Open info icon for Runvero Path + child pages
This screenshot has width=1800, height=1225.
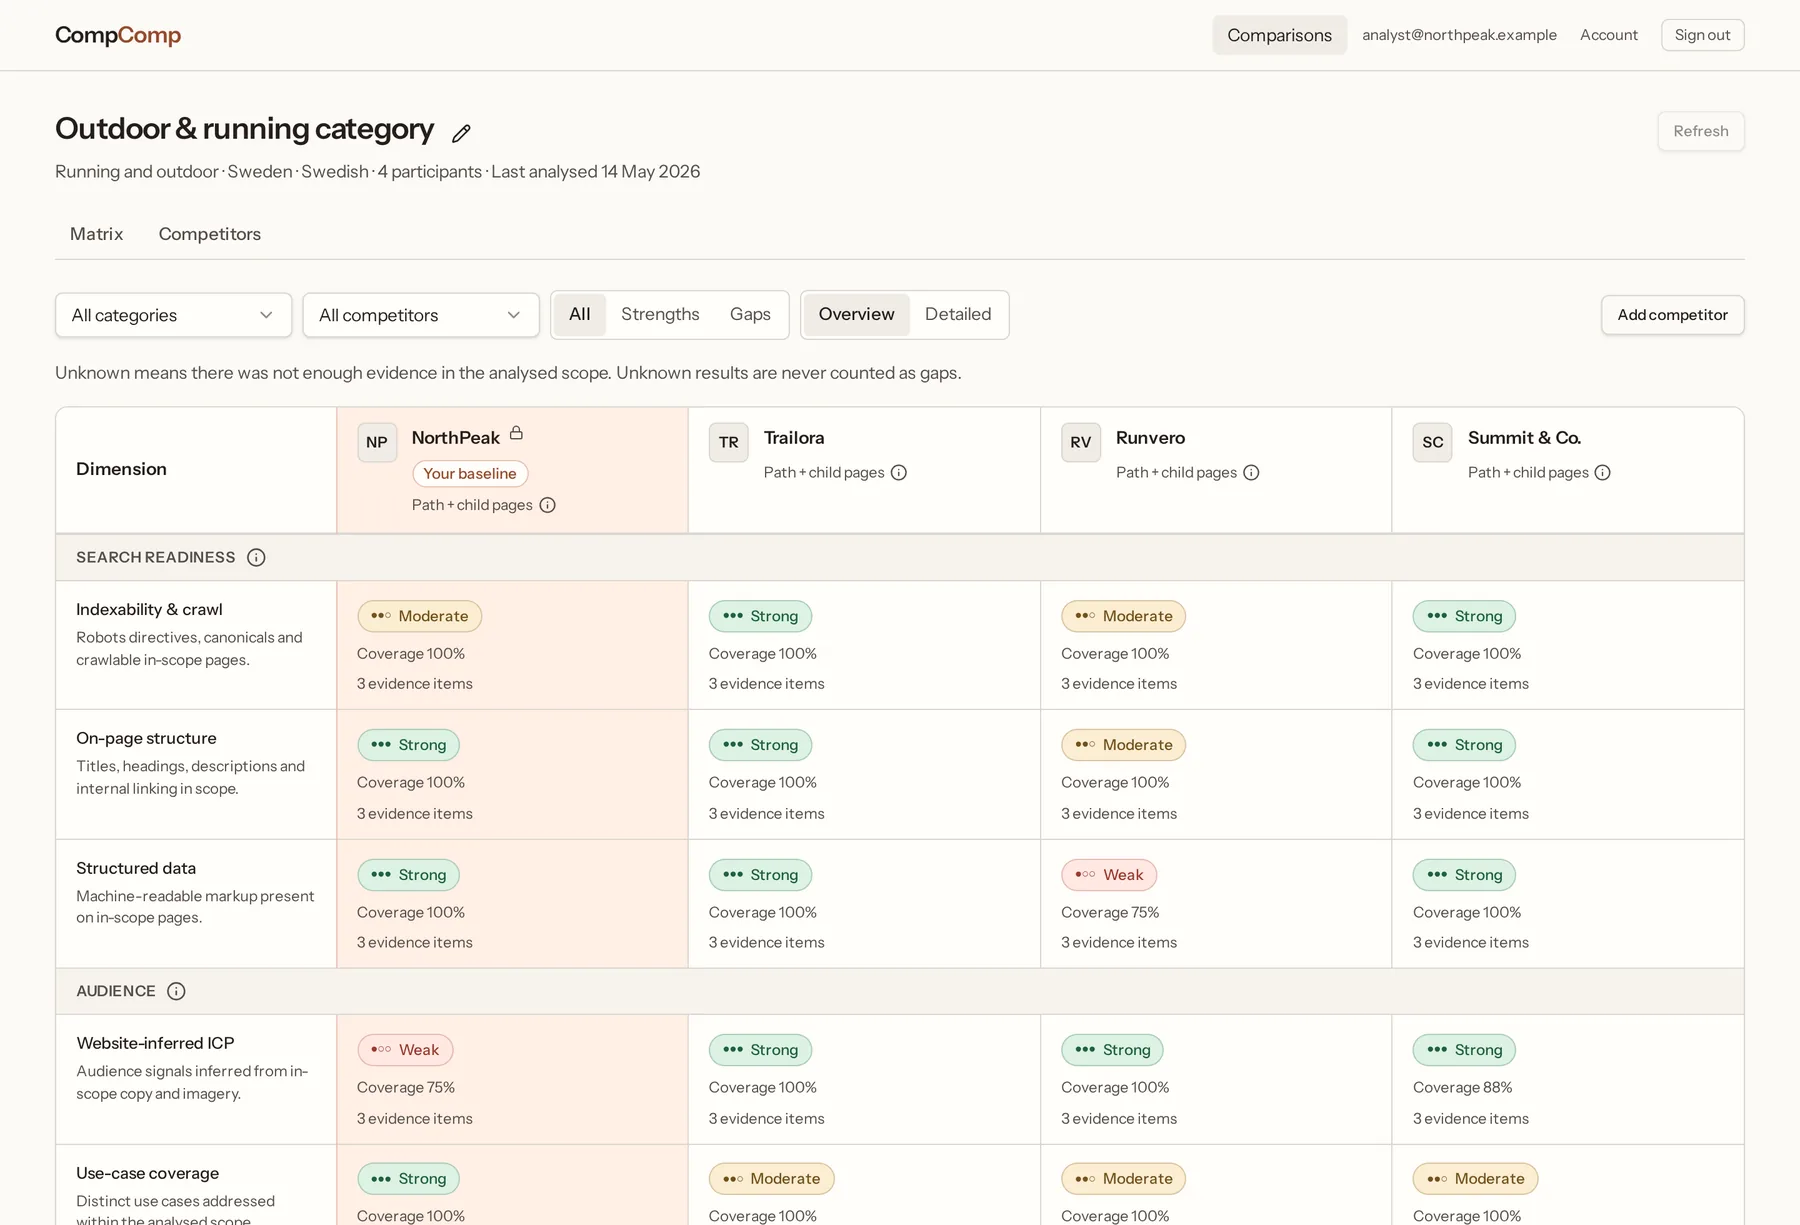pyautogui.click(x=1251, y=472)
